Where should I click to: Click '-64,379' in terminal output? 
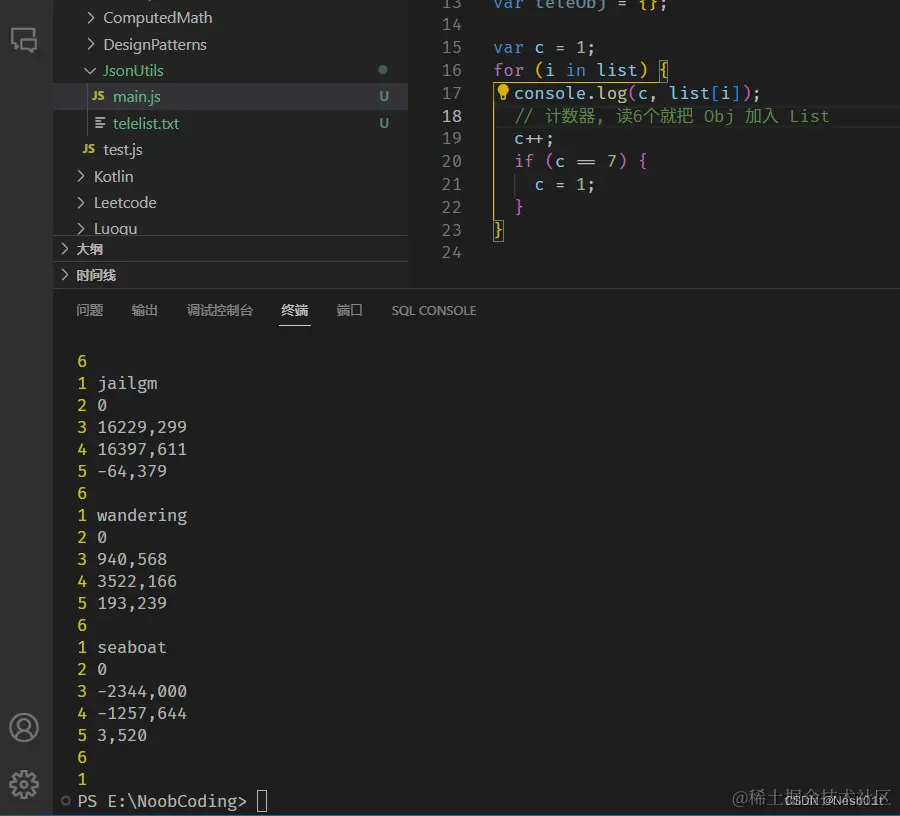tap(131, 471)
